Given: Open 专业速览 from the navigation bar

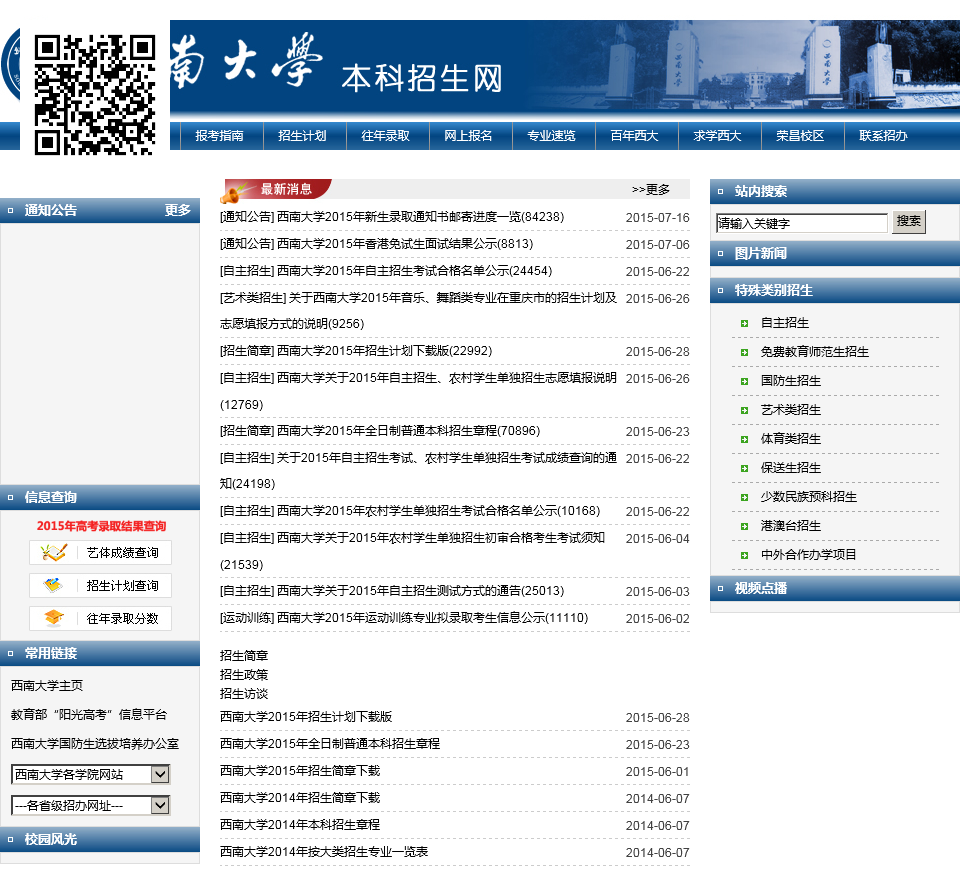Looking at the screenshot, I should 552,136.
